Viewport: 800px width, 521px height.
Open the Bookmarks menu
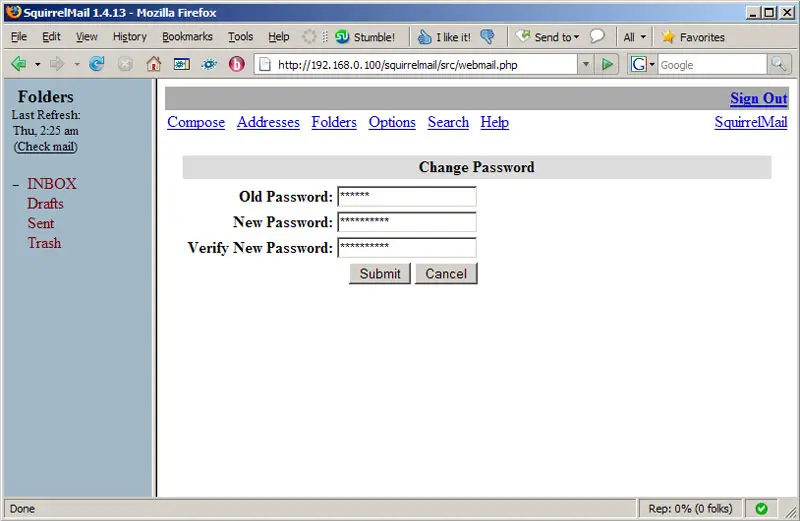click(x=187, y=37)
